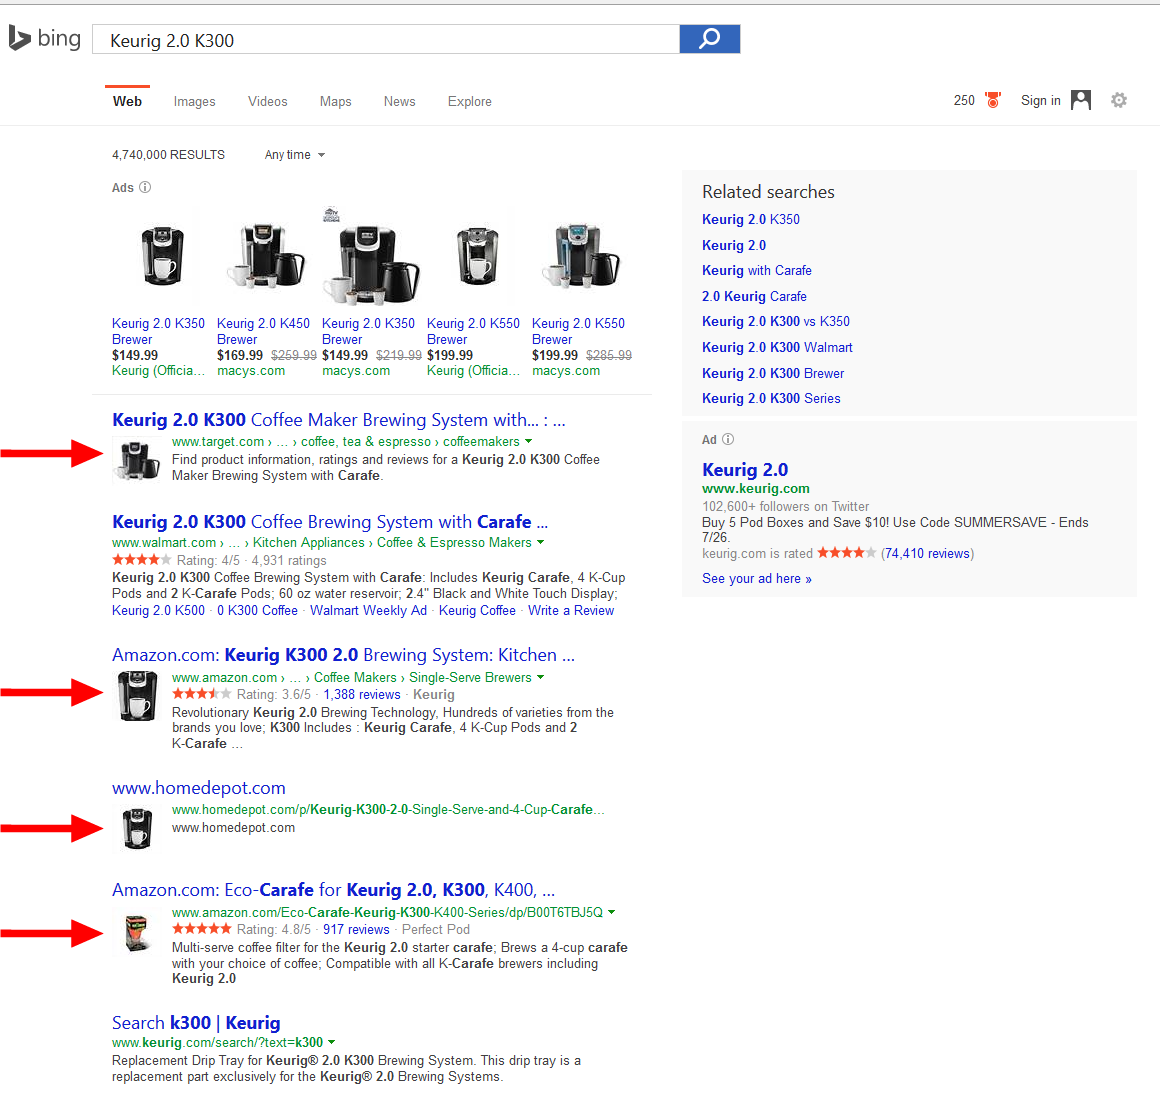Image resolution: width=1160 pixels, height=1114 pixels.
Task: Open the Home Depot result thumbnail
Action: (137, 828)
